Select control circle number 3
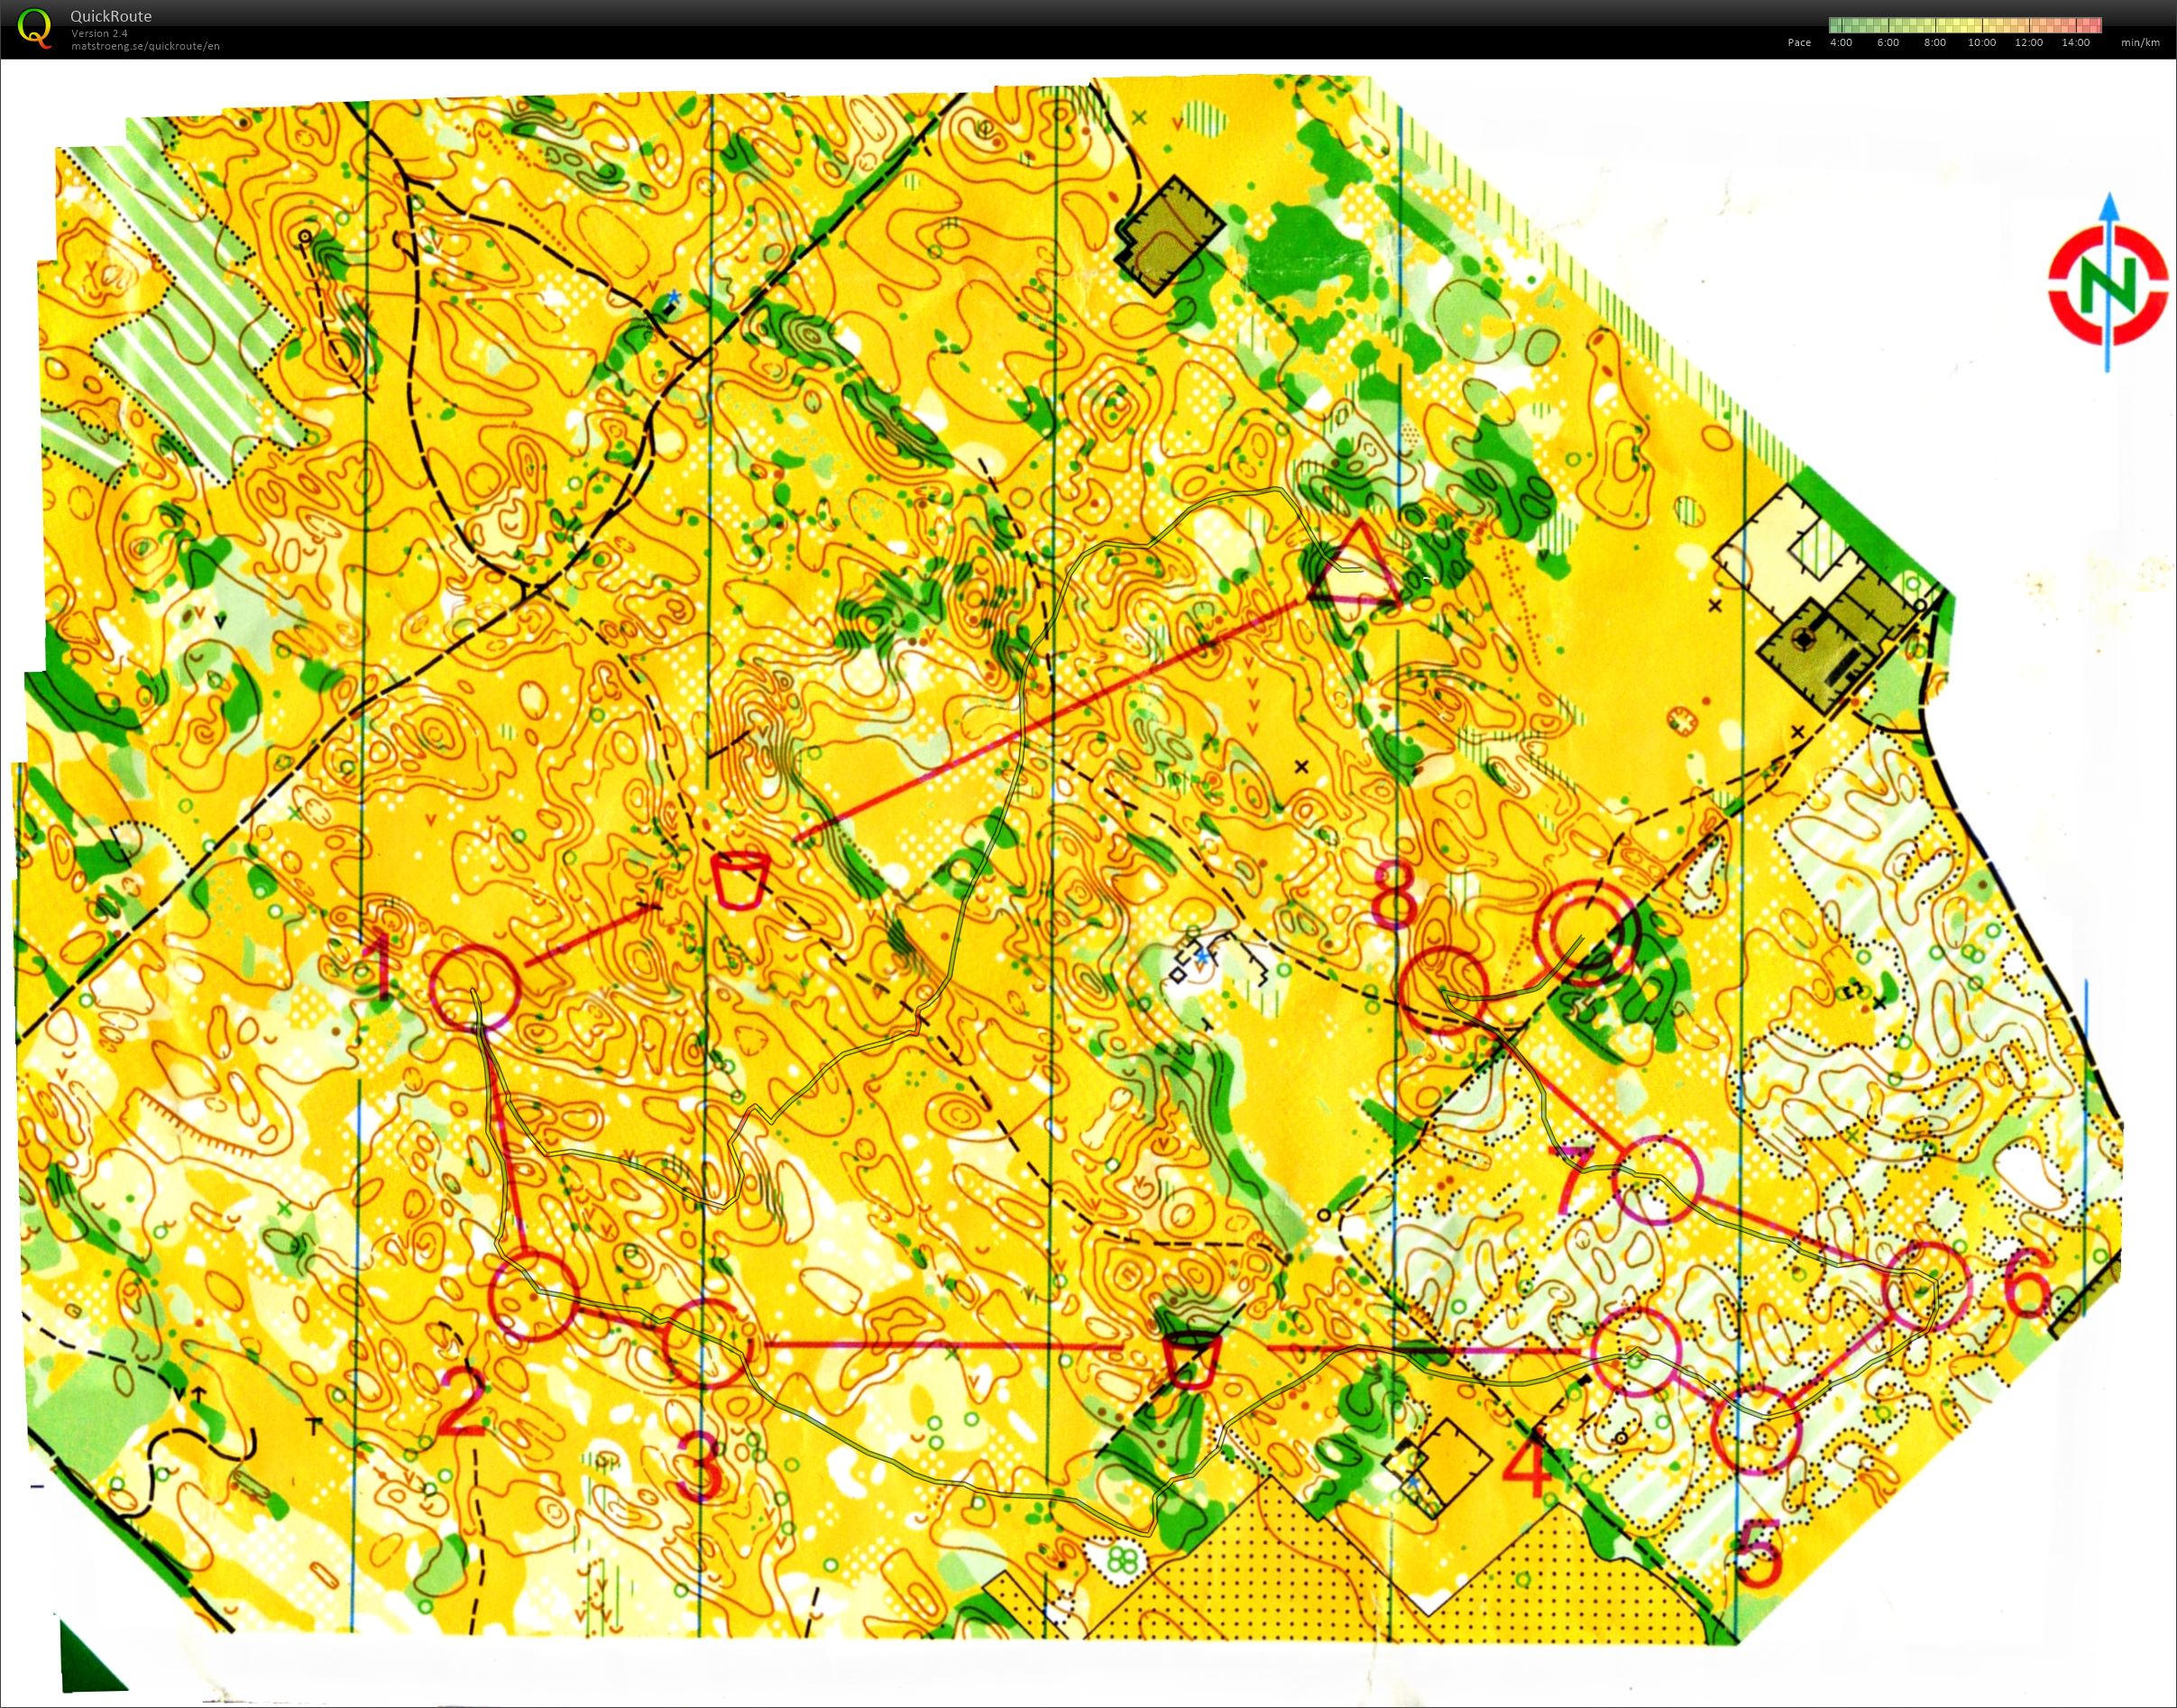This screenshot has width=2177, height=1708. 706,1343
